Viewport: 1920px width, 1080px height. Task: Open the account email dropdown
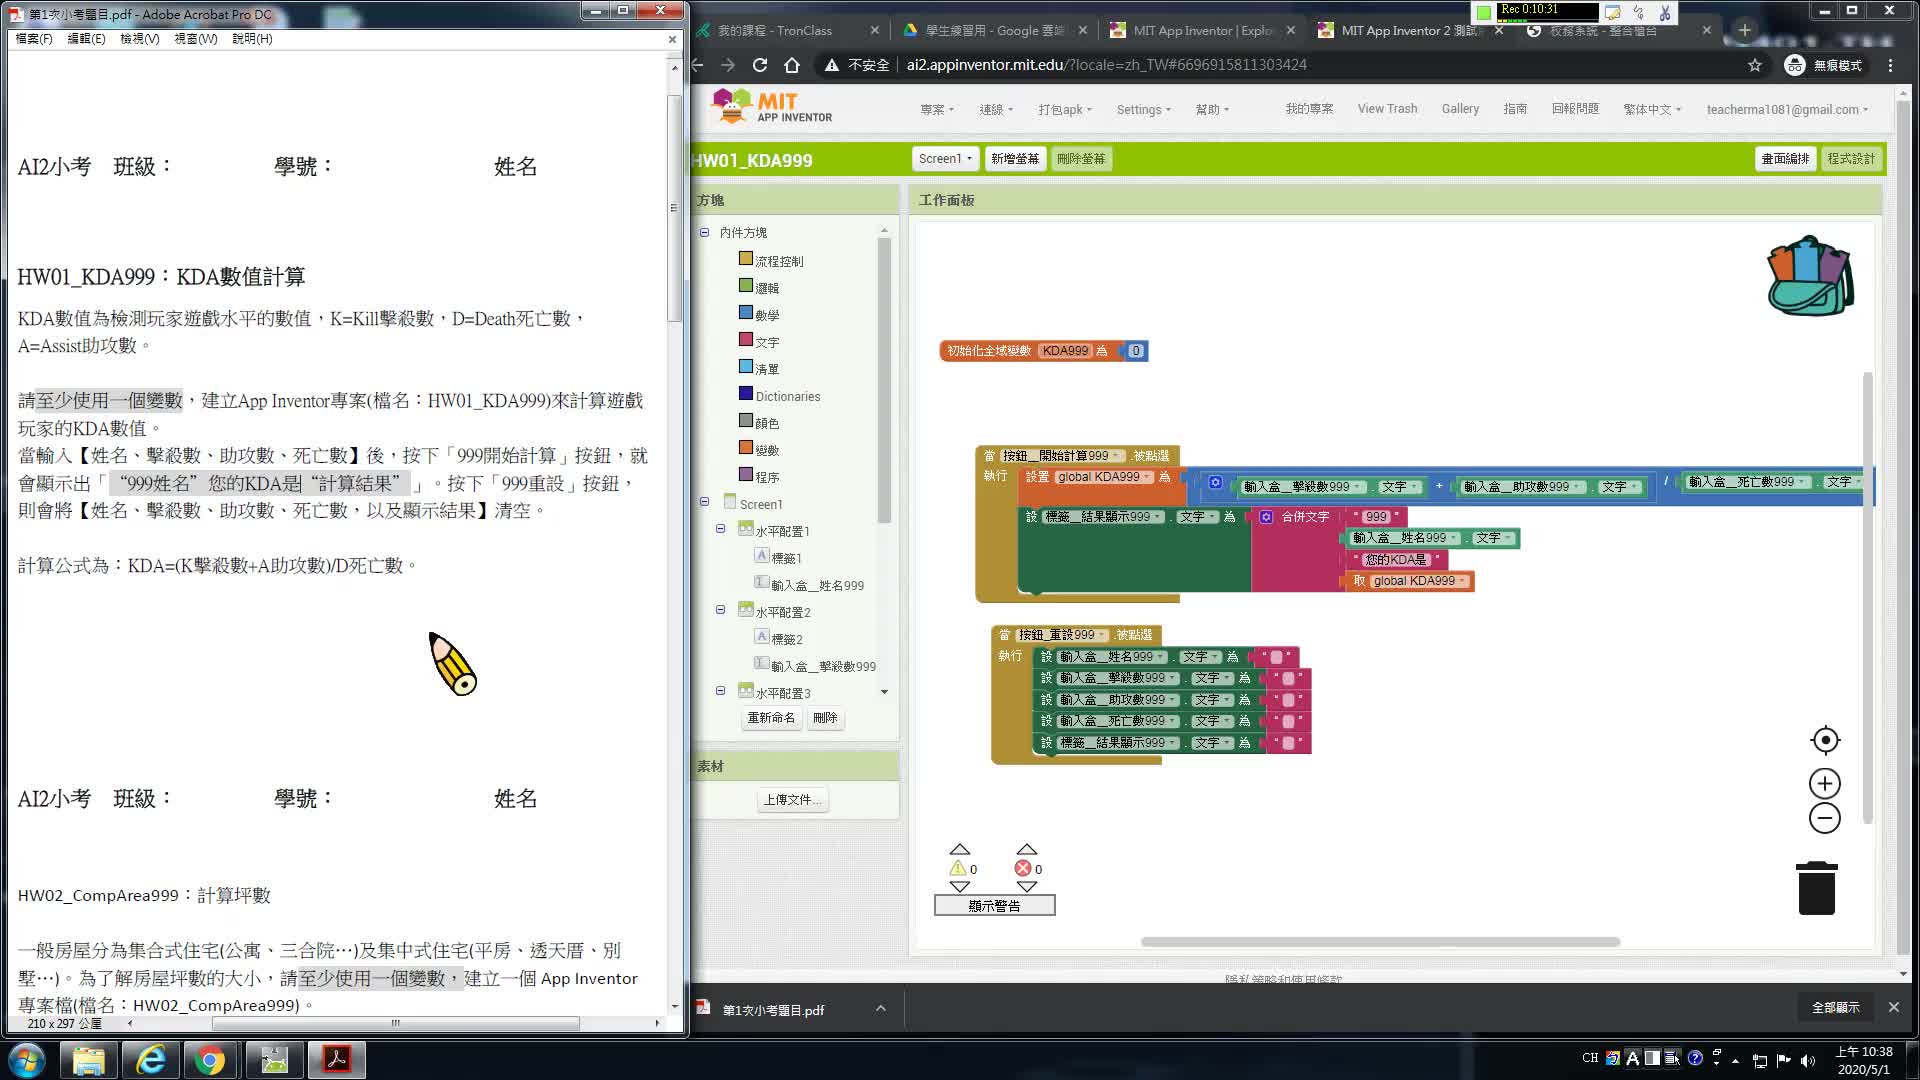click(1787, 109)
